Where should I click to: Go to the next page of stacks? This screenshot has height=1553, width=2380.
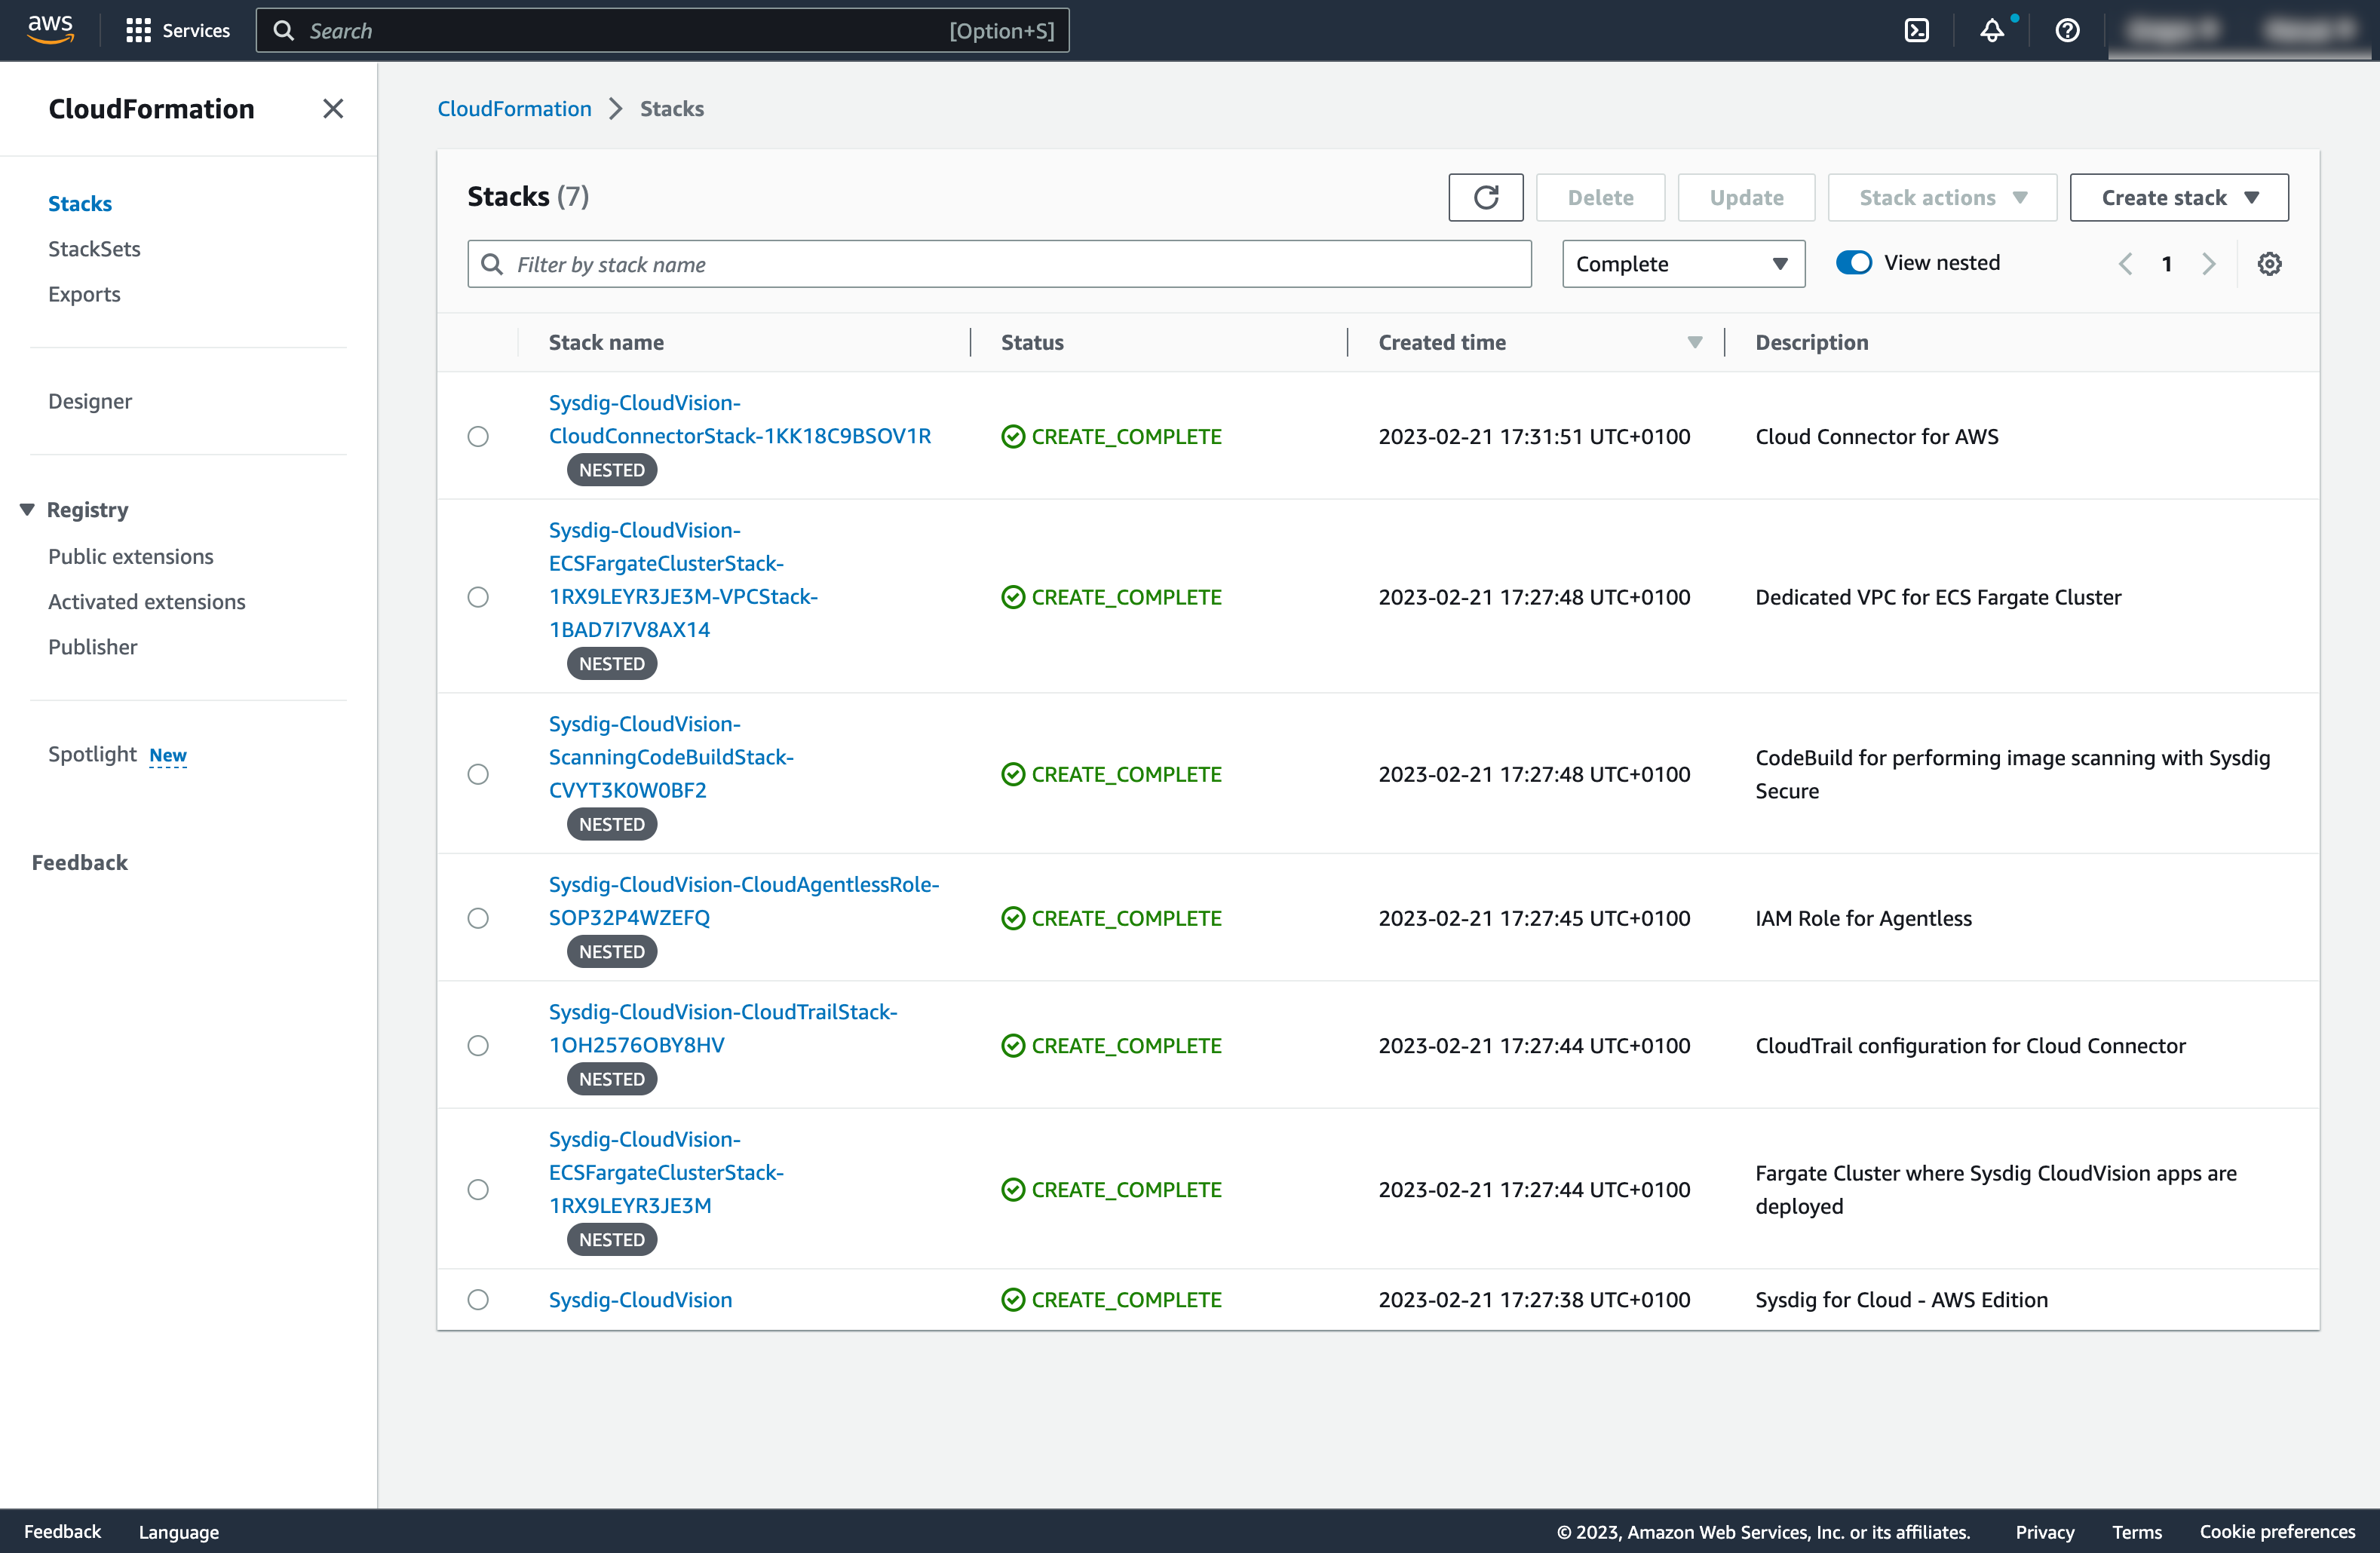click(x=2208, y=263)
